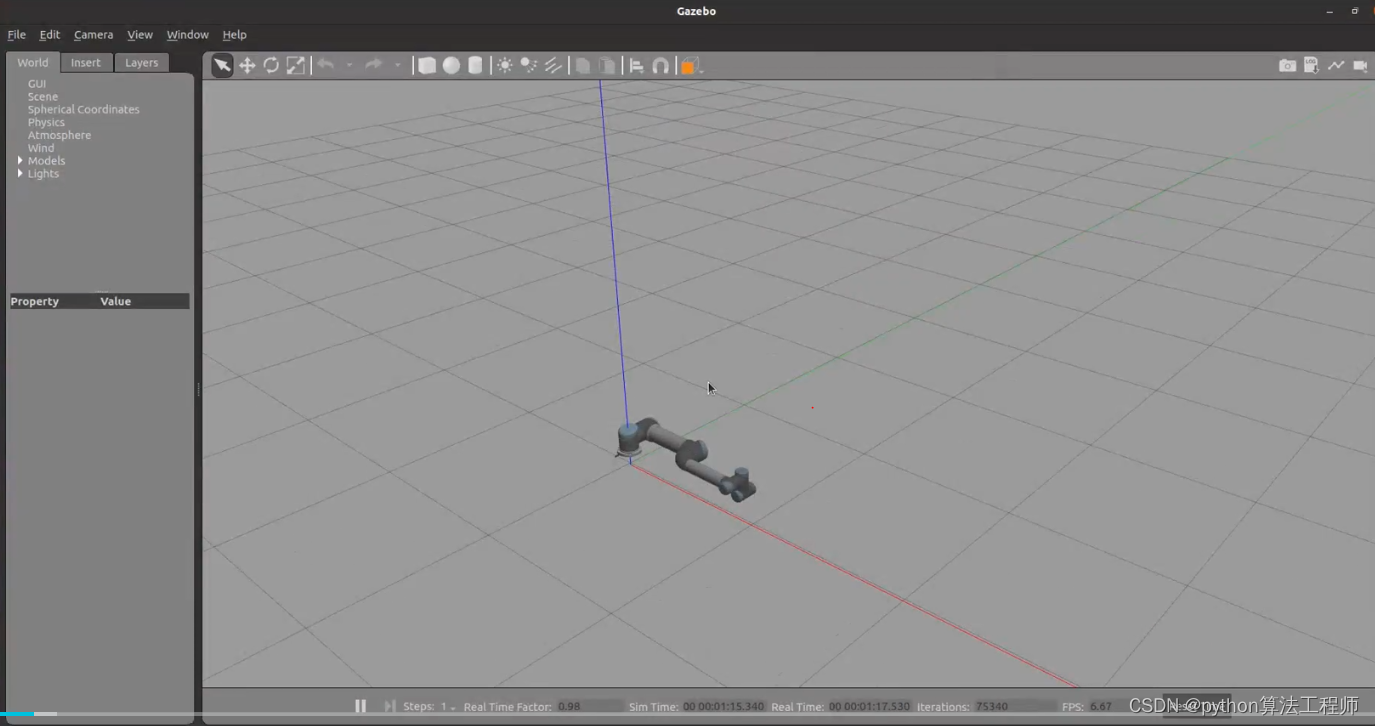
Task: Expand the Models tree arrow
Action: click(x=20, y=160)
